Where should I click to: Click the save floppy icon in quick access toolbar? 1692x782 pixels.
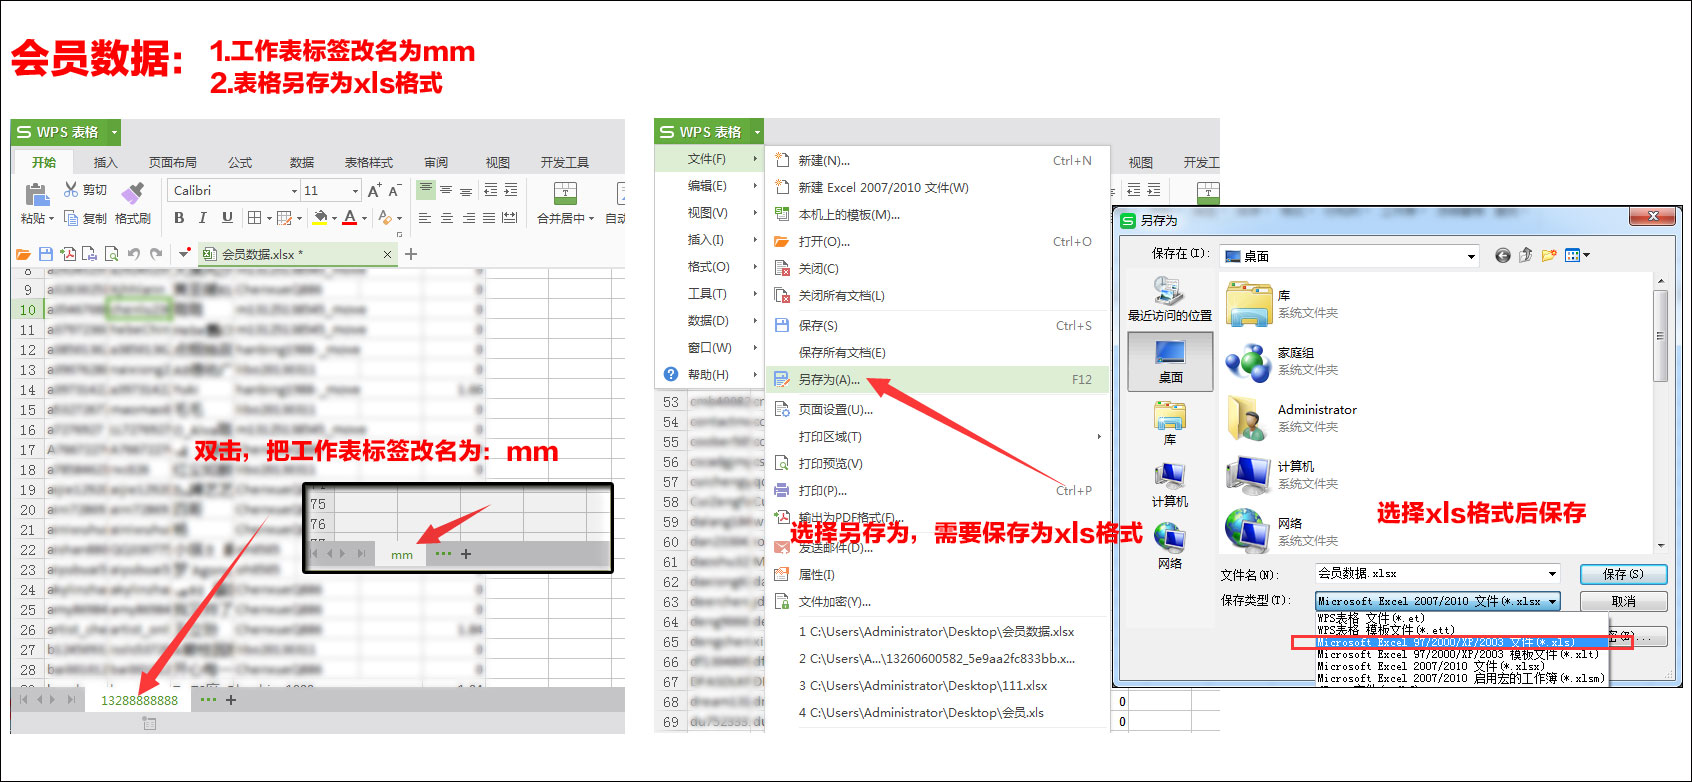click(x=46, y=254)
